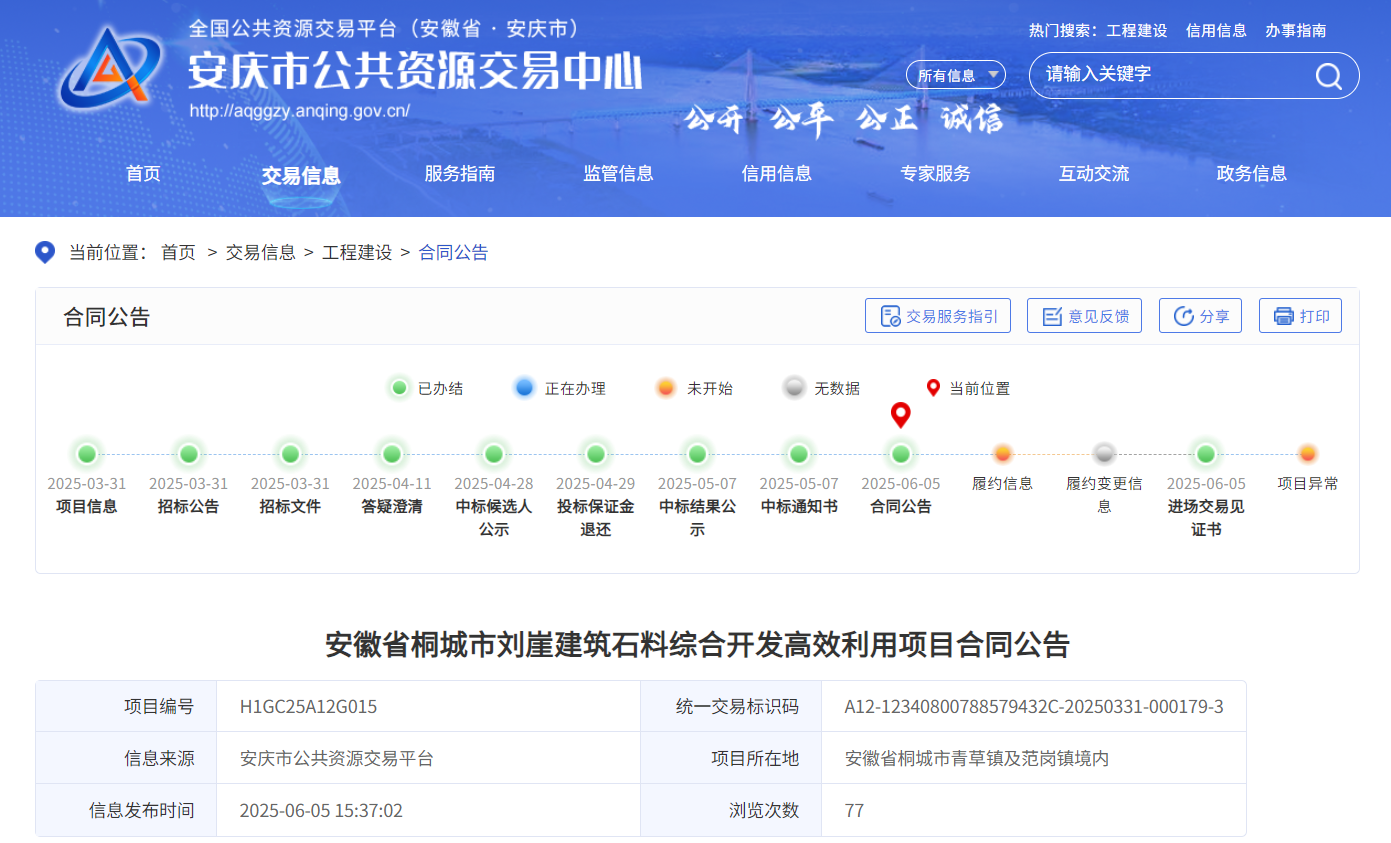
Task: Open the 交易信息 navigation tab
Action: pyautogui.click(x=301, y=175)
